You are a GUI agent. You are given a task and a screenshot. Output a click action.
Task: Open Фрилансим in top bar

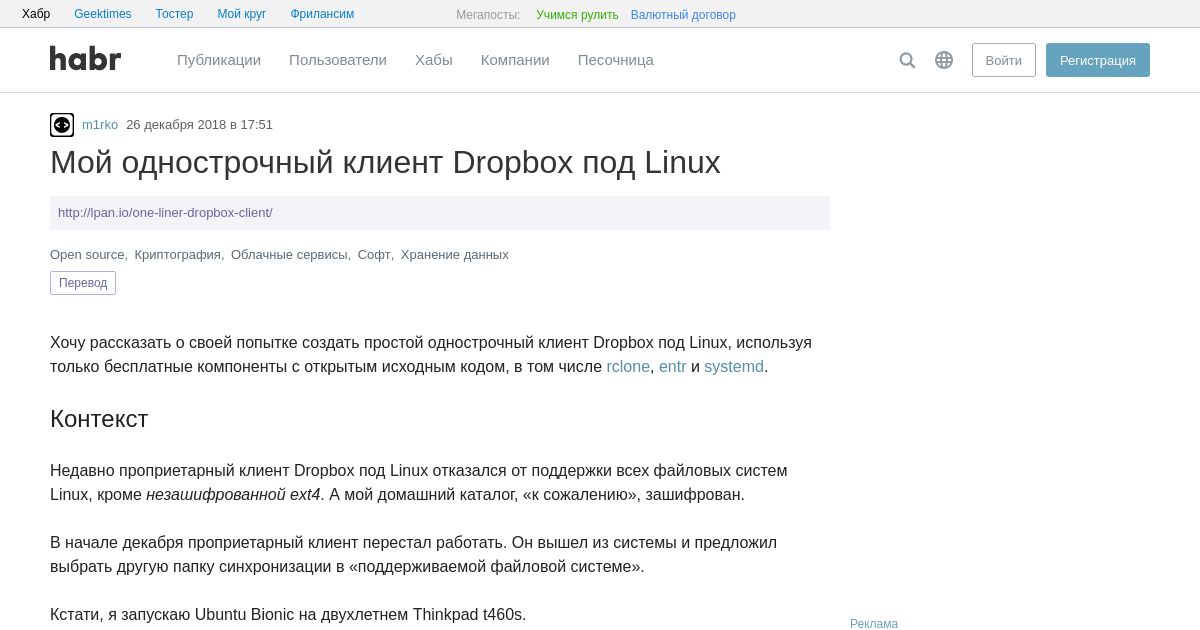click(x=322, y=14)
